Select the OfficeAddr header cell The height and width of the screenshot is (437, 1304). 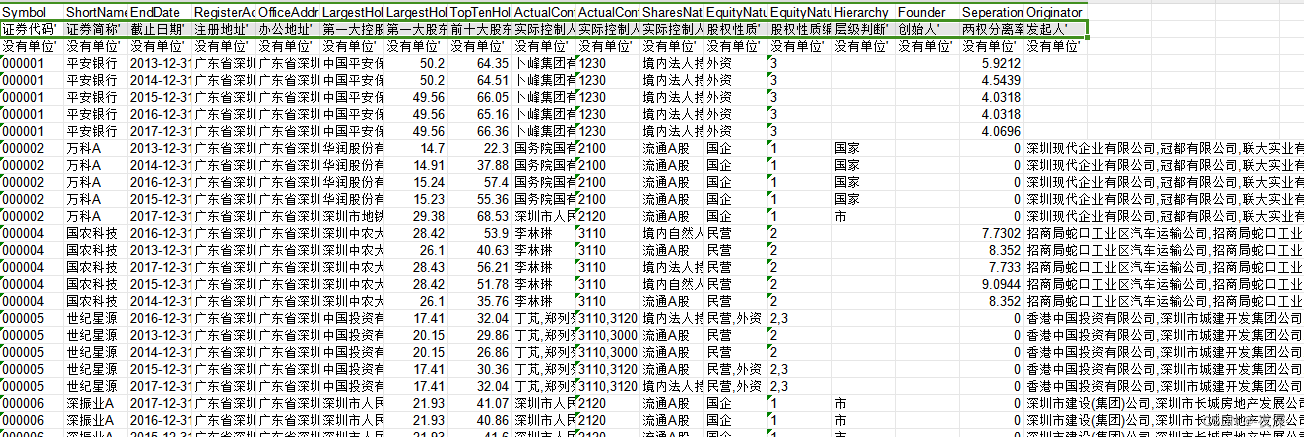(x=288, y=11)
